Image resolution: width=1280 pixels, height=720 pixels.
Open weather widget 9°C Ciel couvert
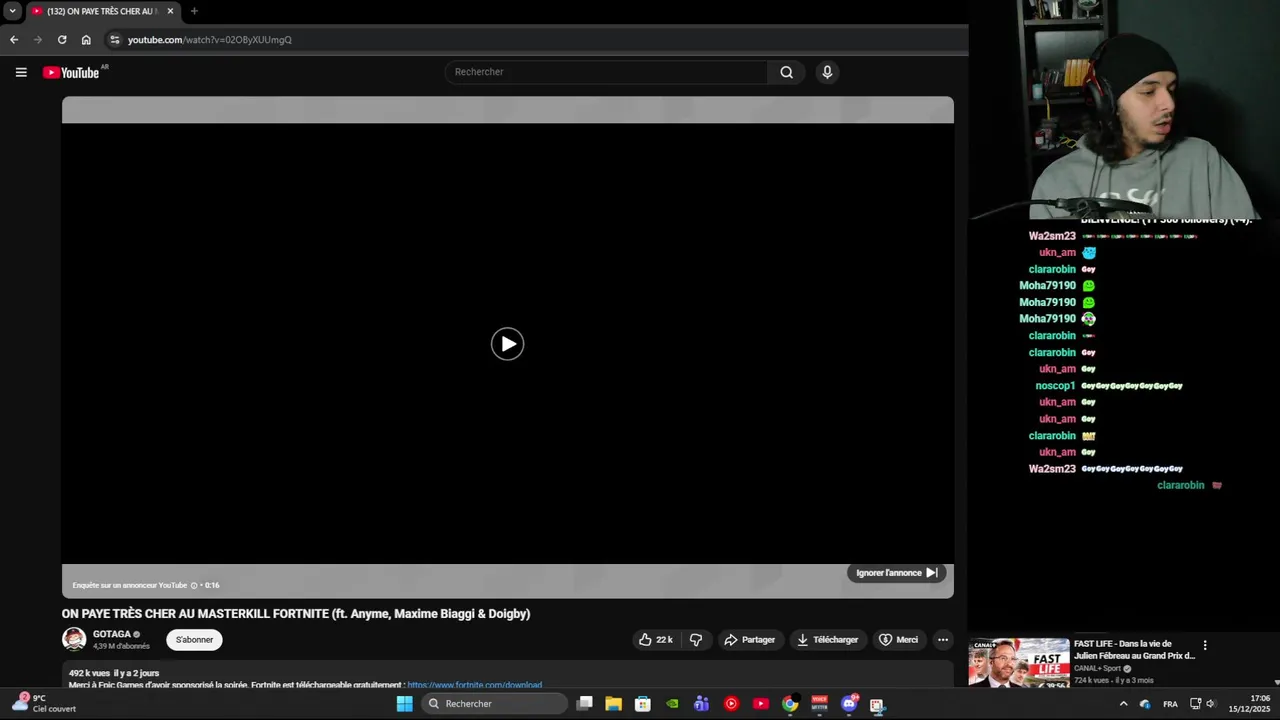click(44, 704)
